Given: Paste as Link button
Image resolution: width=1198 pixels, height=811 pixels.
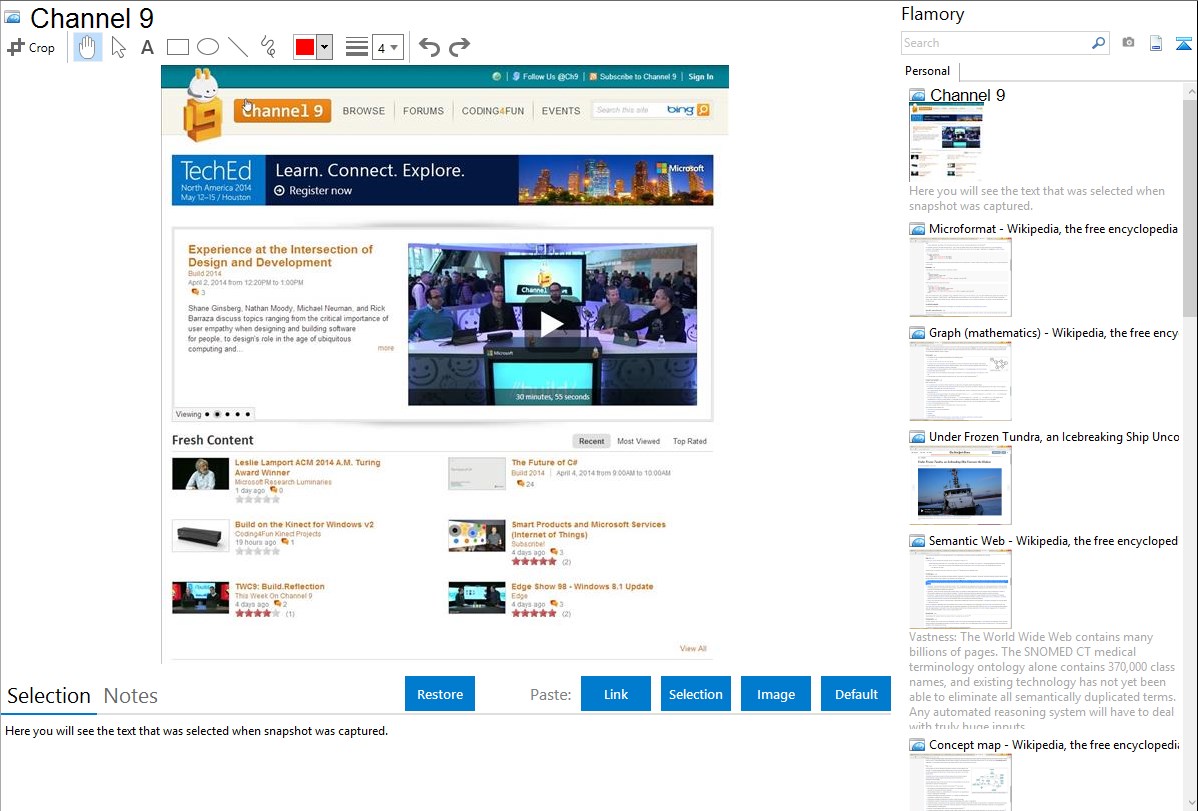Looking at the screenshot, I should coord(616,694).
